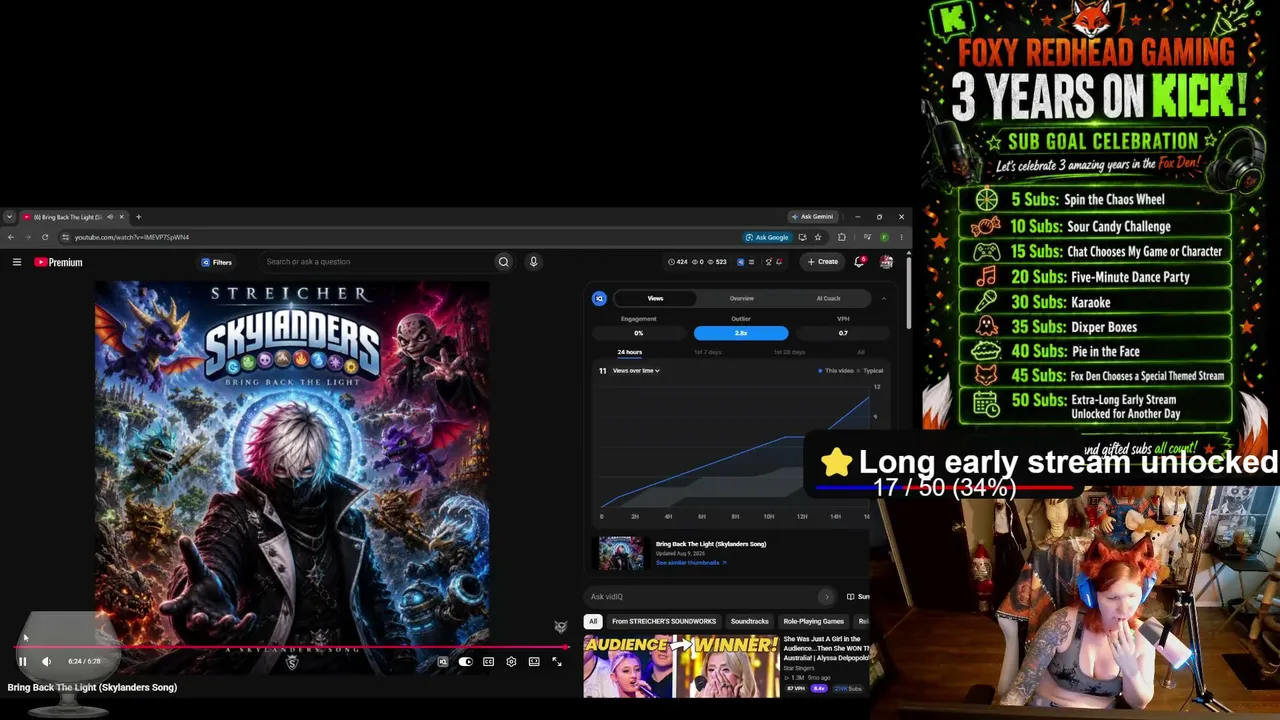
Task: Go back in the browser
Action: [x=11, y=237]
